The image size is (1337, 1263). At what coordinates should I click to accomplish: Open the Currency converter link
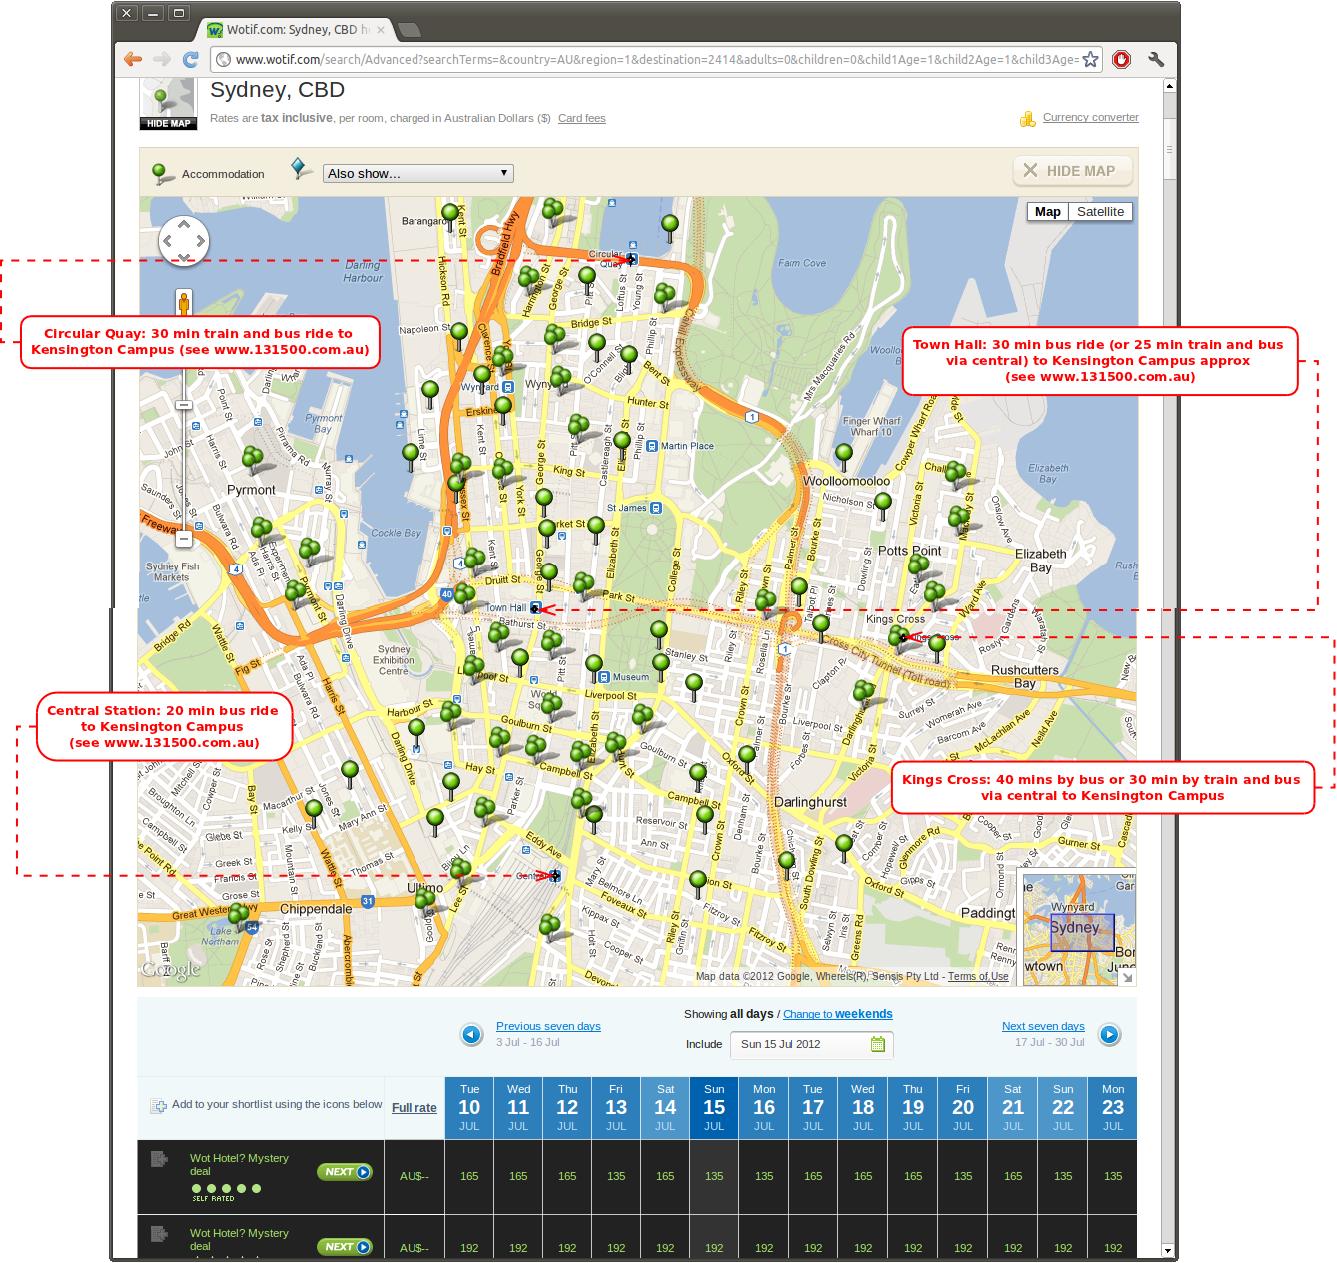[1090, 117]
